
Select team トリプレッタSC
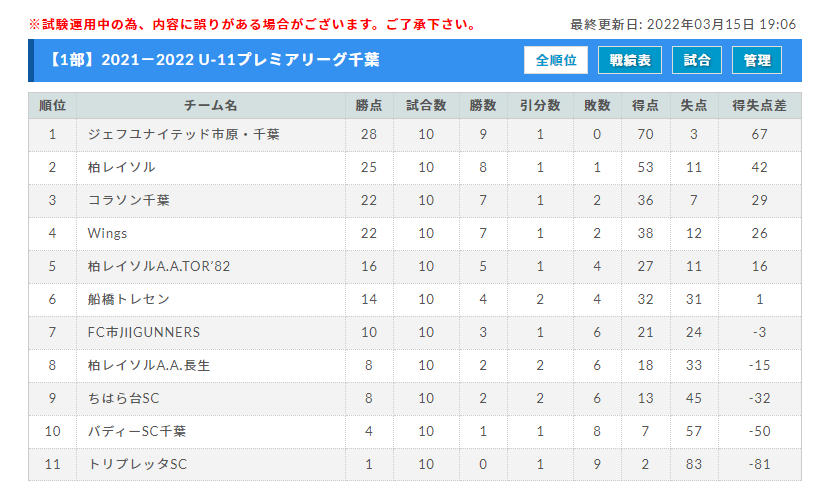click(137, 464)
